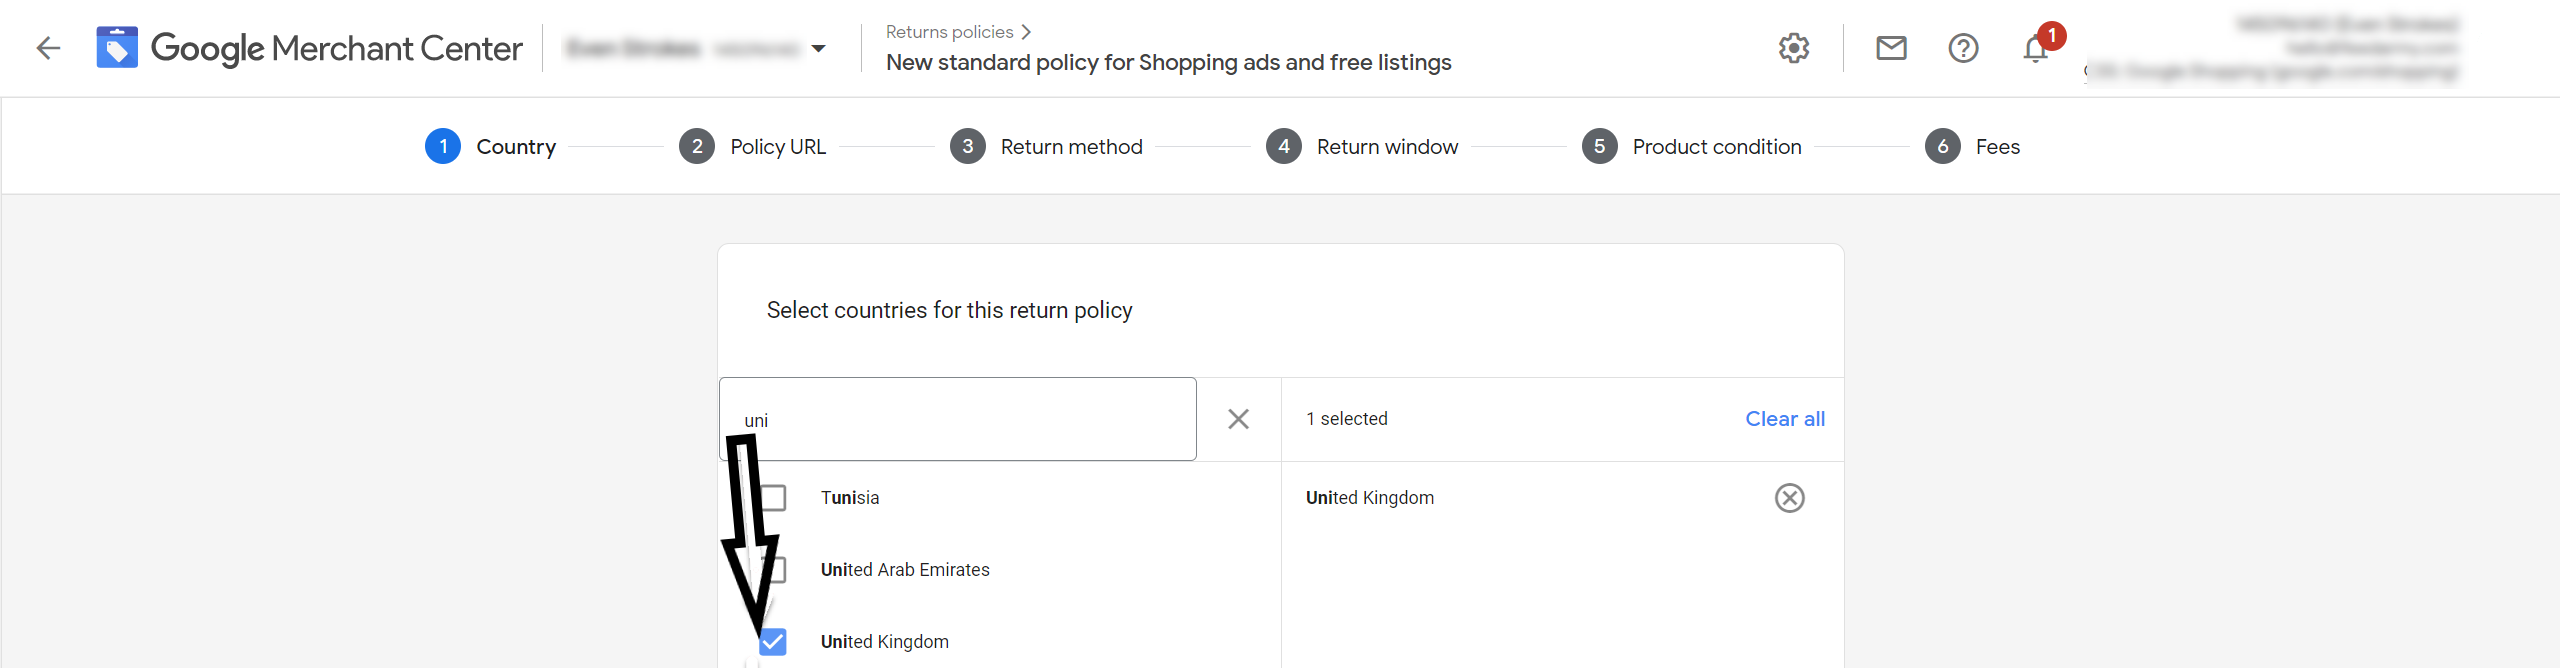Image resolution: width=2560 pixels, height=668 pixels.
Task: Open the Google Merchant Center settings gear
Action: coord(1793,47)
